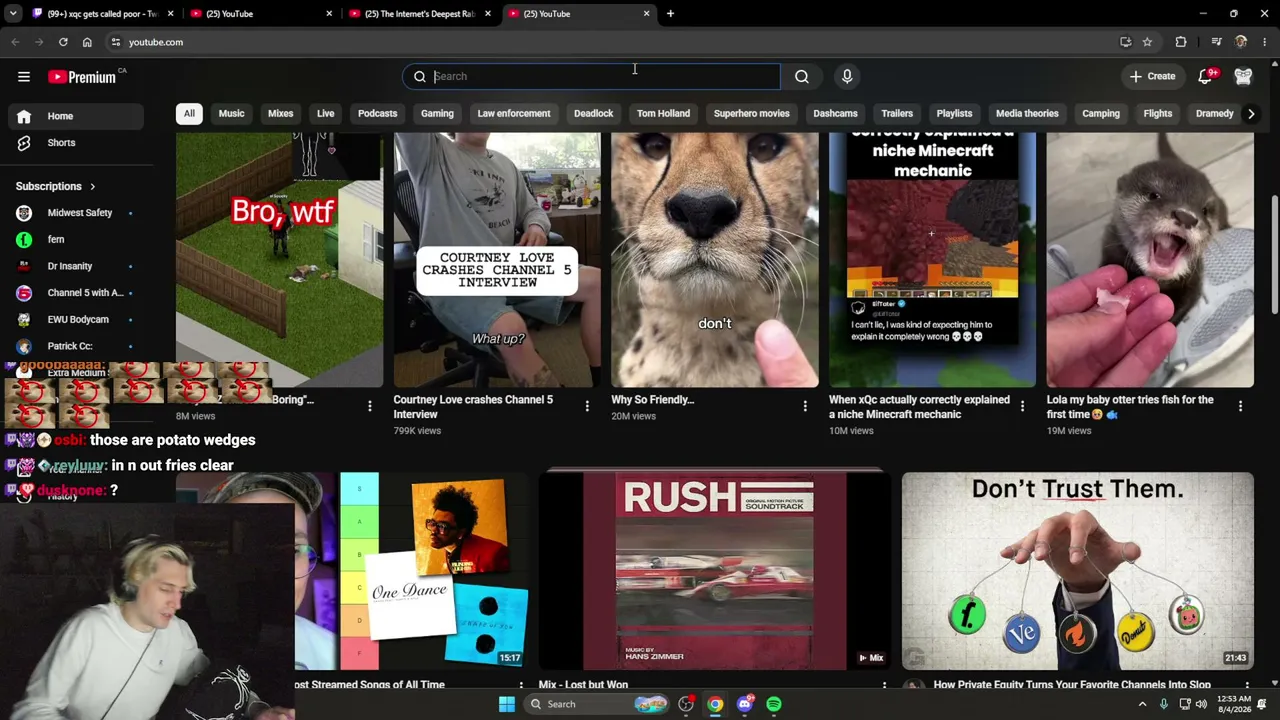Submit search with the magnifier button
The height and width of the screenshot is (720, 1280).
[802, 76]
